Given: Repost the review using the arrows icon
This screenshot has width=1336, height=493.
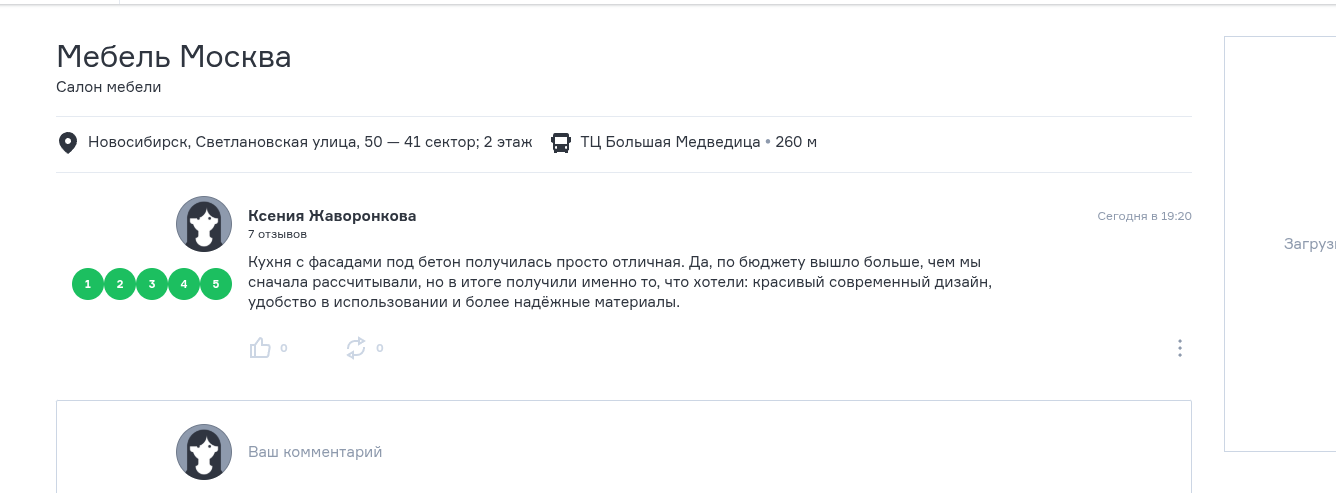Looking at the screenshot, I should click(356, 348).
